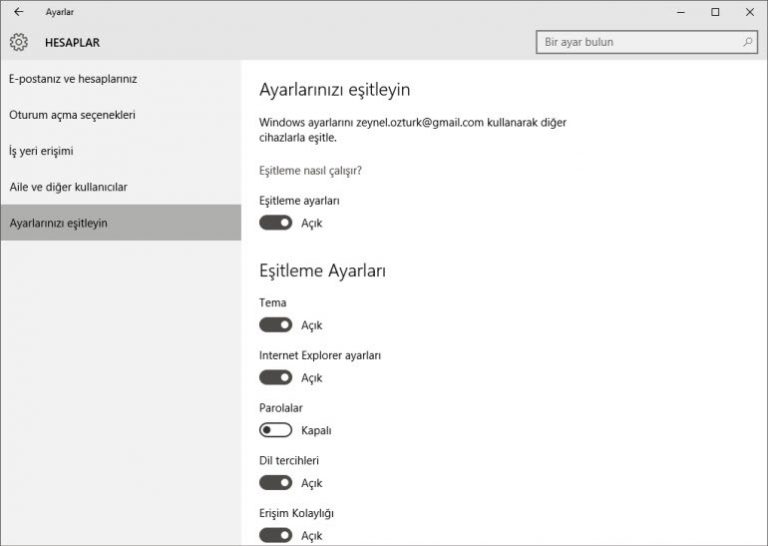Toggle Internet Explorer ayarları sync off
The height and width of the screenshot is (546, 768).
pos(275,378)
